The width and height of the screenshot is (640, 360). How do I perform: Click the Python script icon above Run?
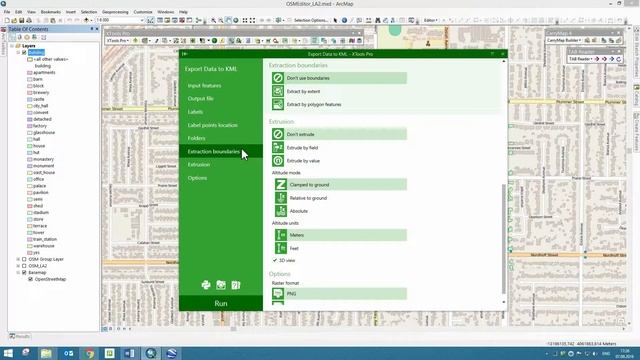(206, 285)
